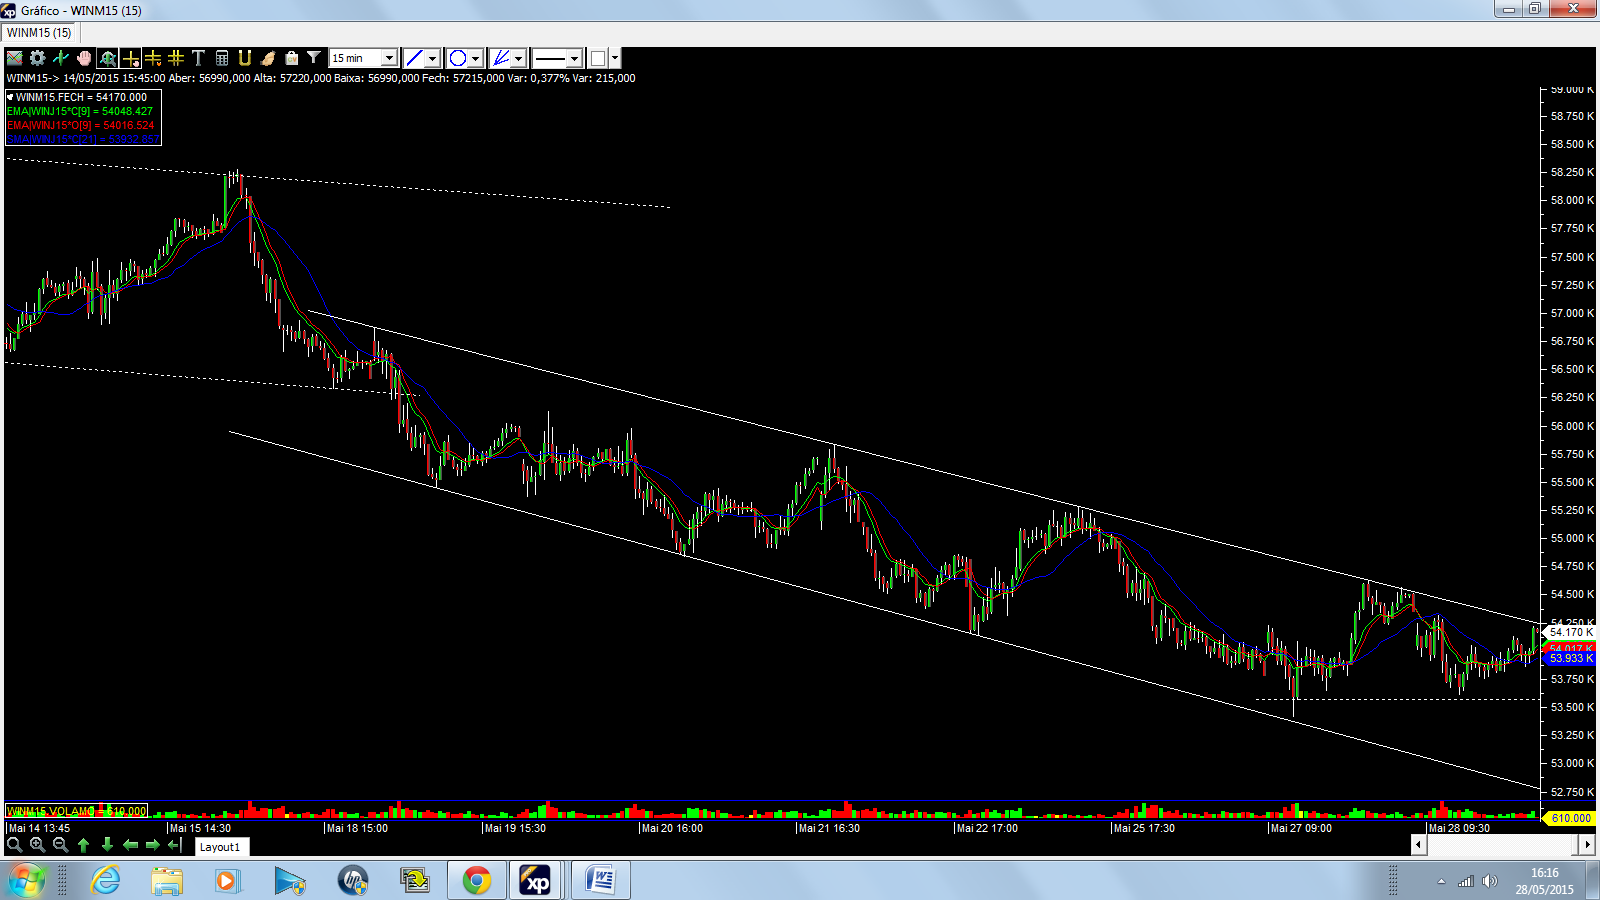This screenshot has height=900, width=1600.
Task: Select the fan lines tool
Action: tap(500, 58)
